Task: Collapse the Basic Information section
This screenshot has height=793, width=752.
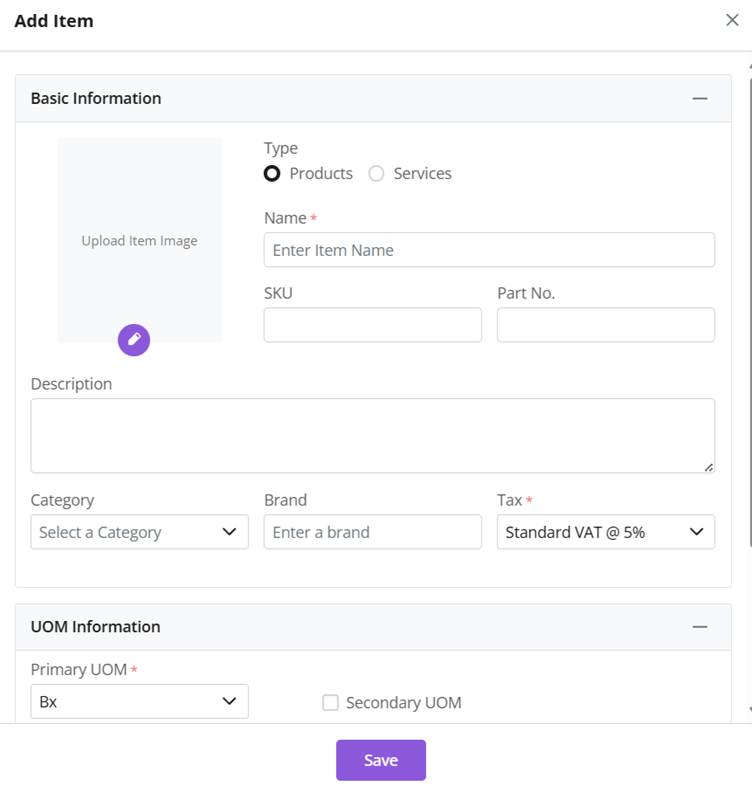Action: [x=700, y=98]
